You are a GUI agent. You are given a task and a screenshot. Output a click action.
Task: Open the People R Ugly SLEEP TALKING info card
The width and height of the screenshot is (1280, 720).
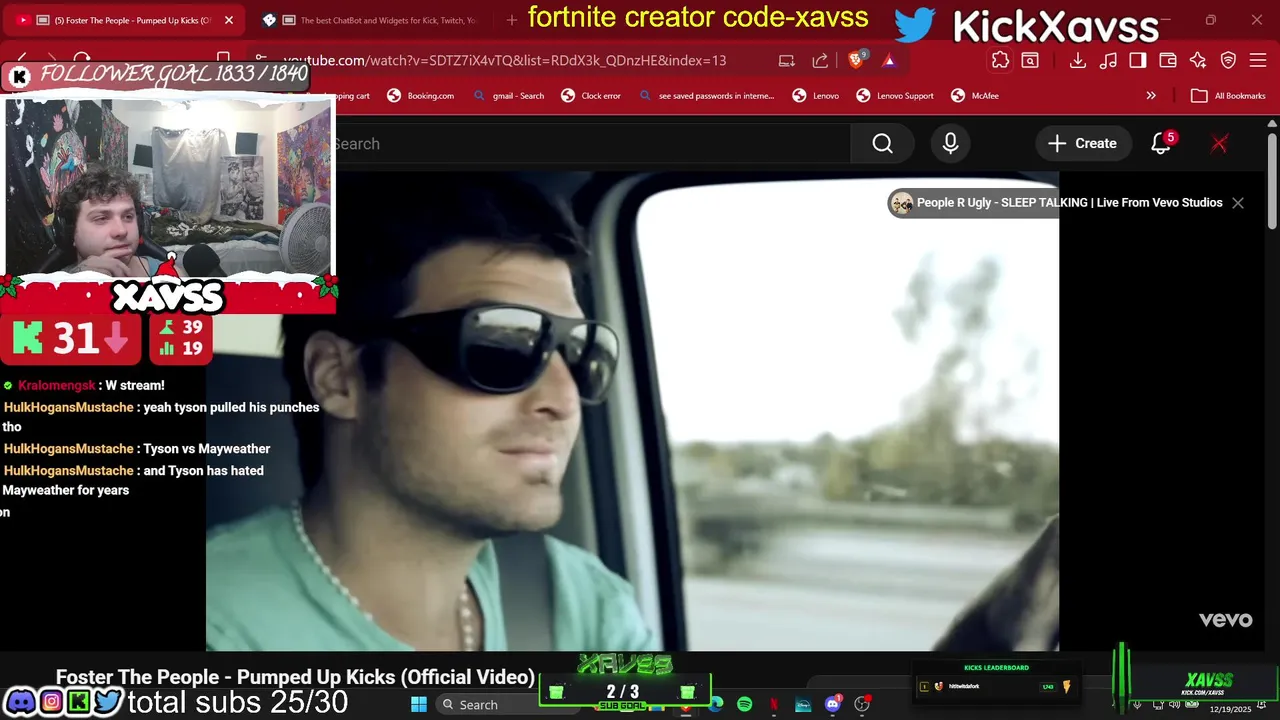click(1056, 203)
